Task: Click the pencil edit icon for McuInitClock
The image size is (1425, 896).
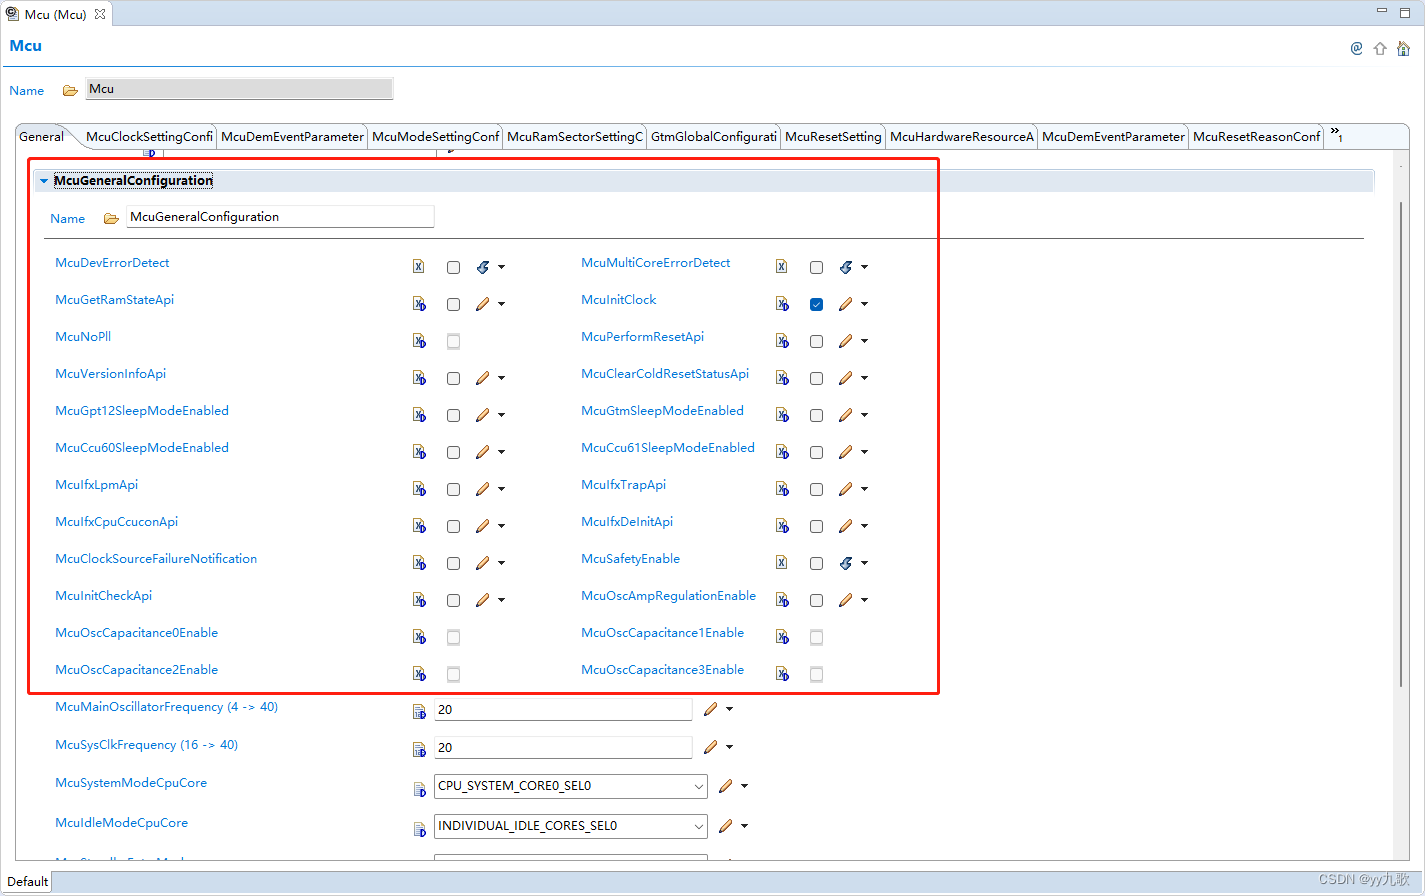Action: pos(846,304)
